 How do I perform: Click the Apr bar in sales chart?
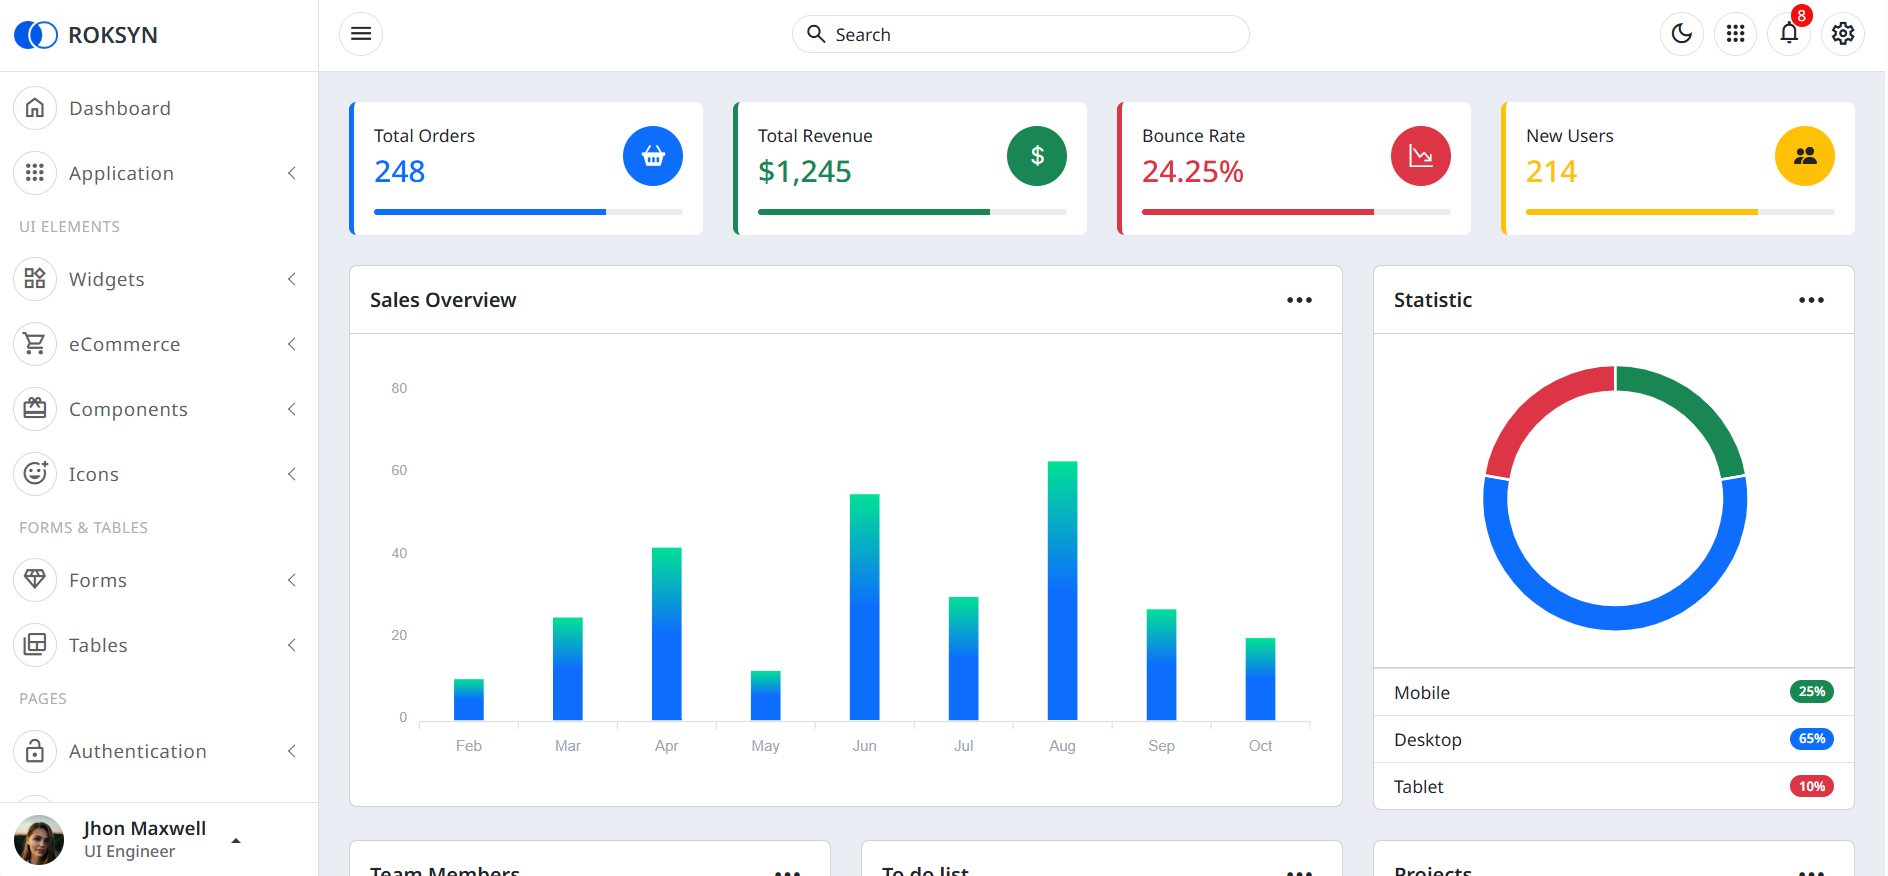(666, 634)
